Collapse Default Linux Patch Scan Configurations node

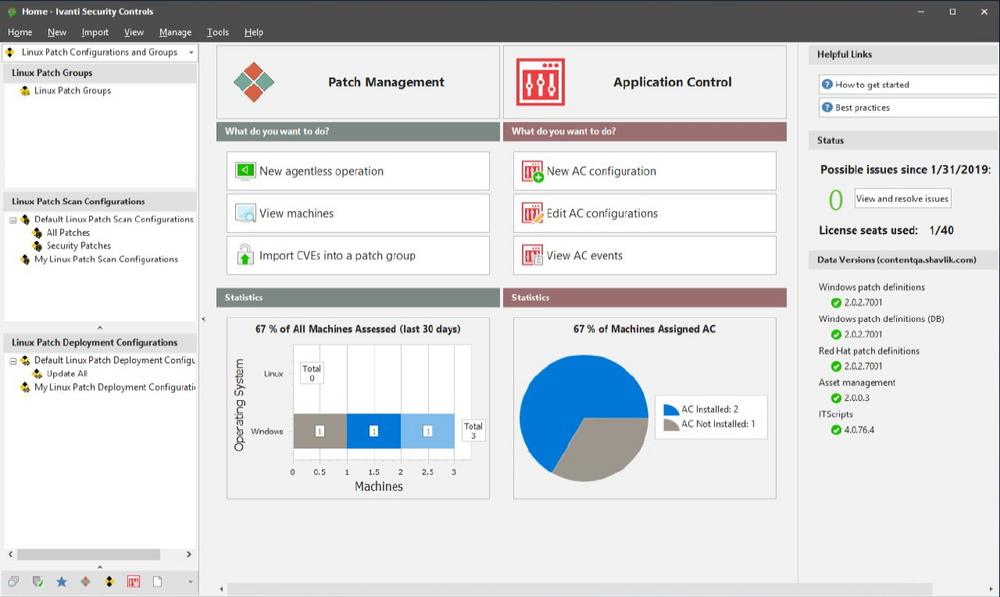[13, 220]
